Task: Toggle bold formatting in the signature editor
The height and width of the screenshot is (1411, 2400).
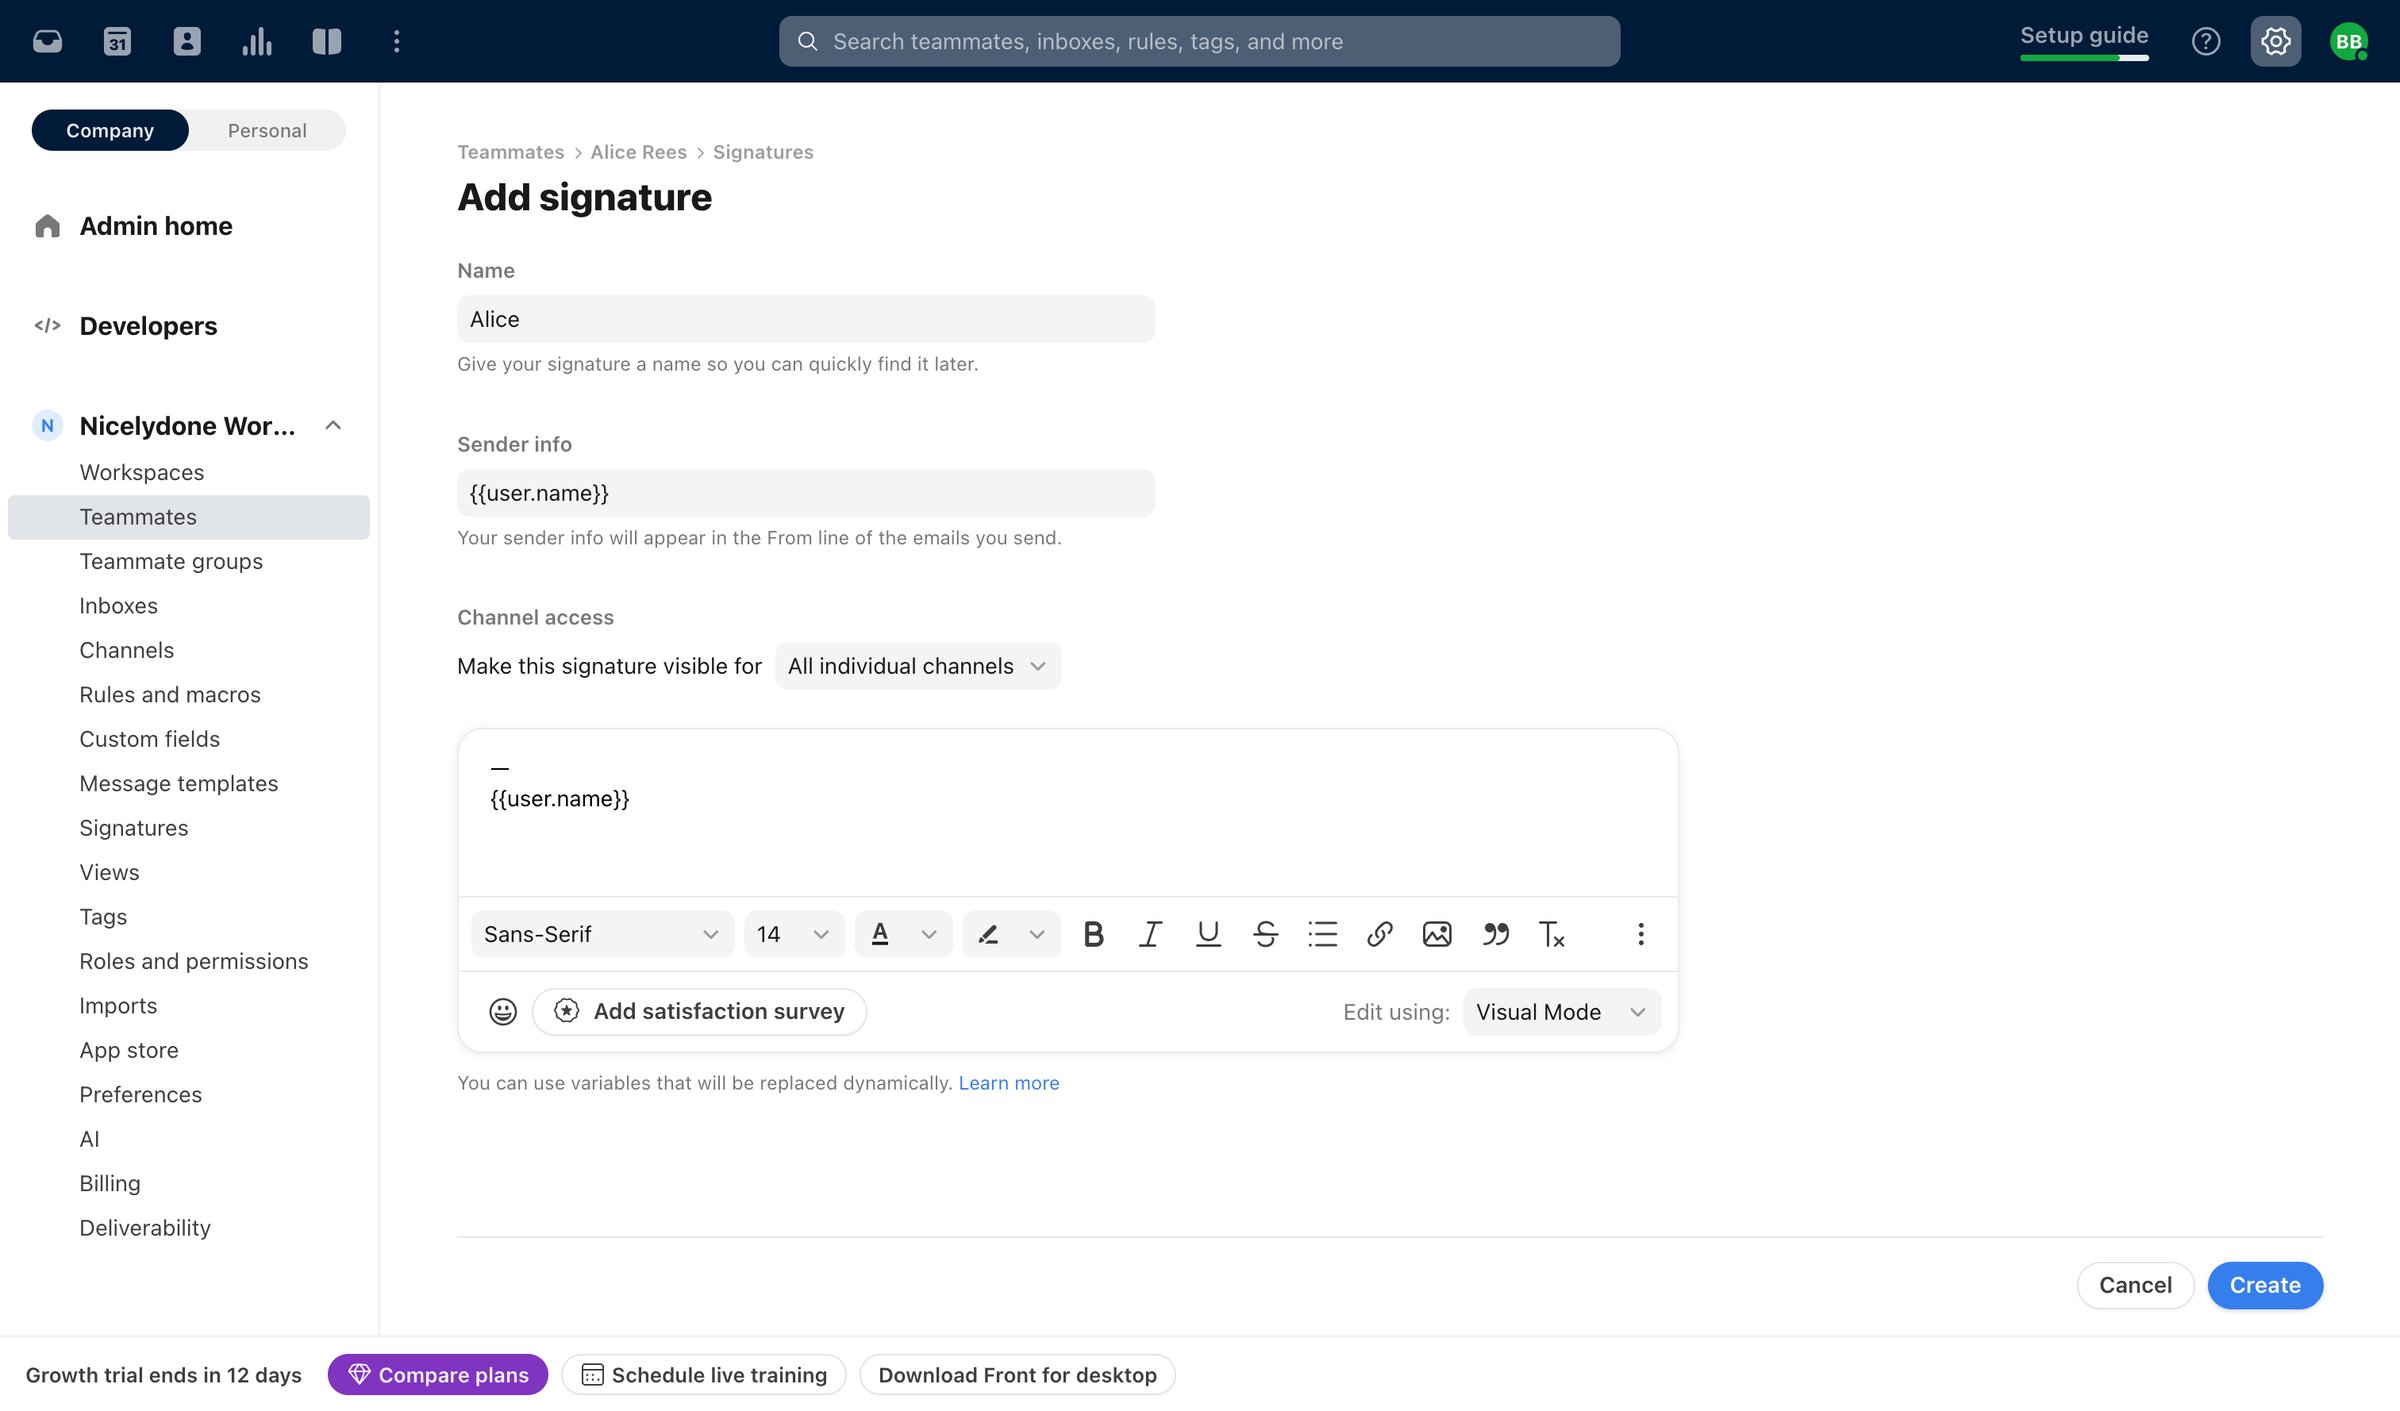Action: 1093,934
